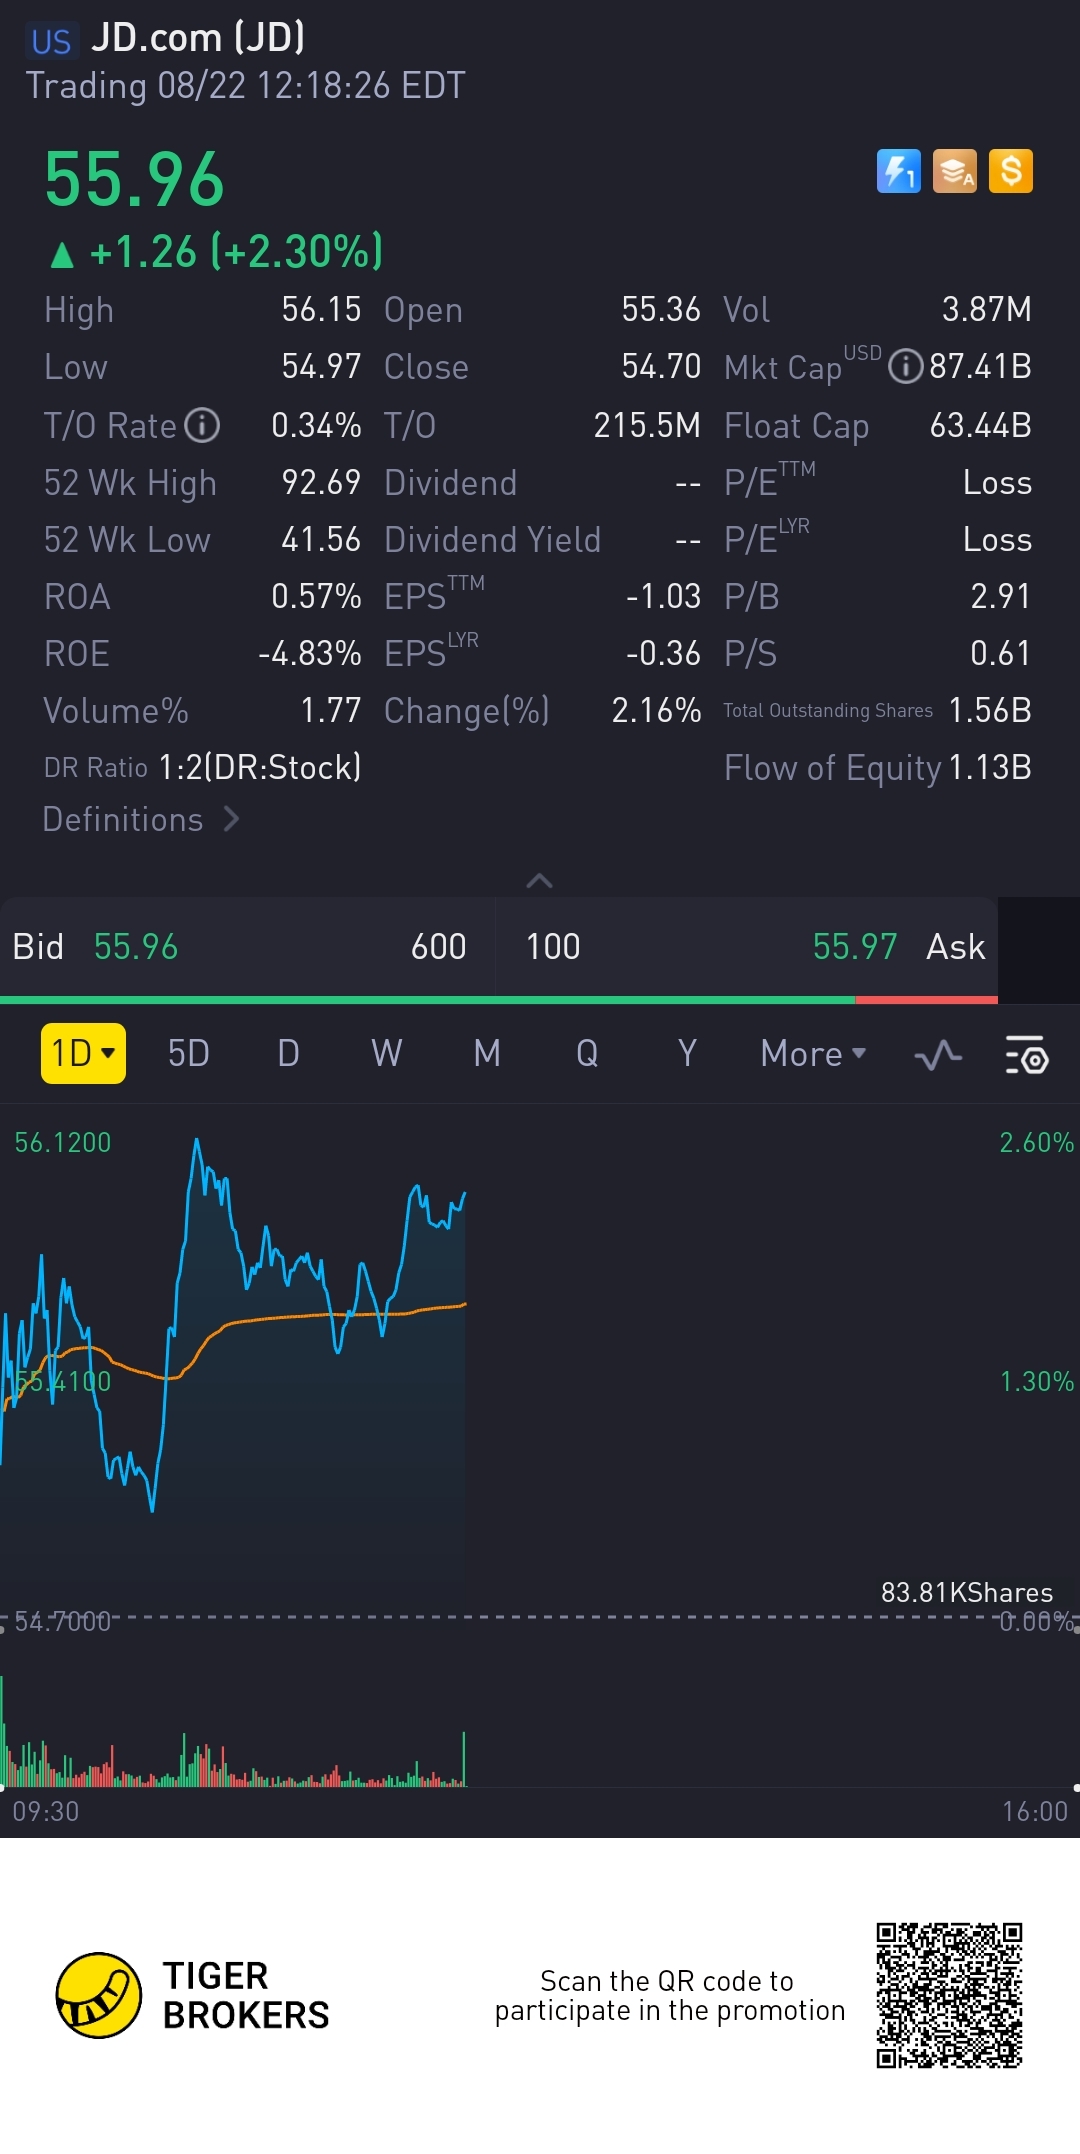Open the 1D timeframe dropdown
1080x2154 pixels.
[x=83, y=1053]
